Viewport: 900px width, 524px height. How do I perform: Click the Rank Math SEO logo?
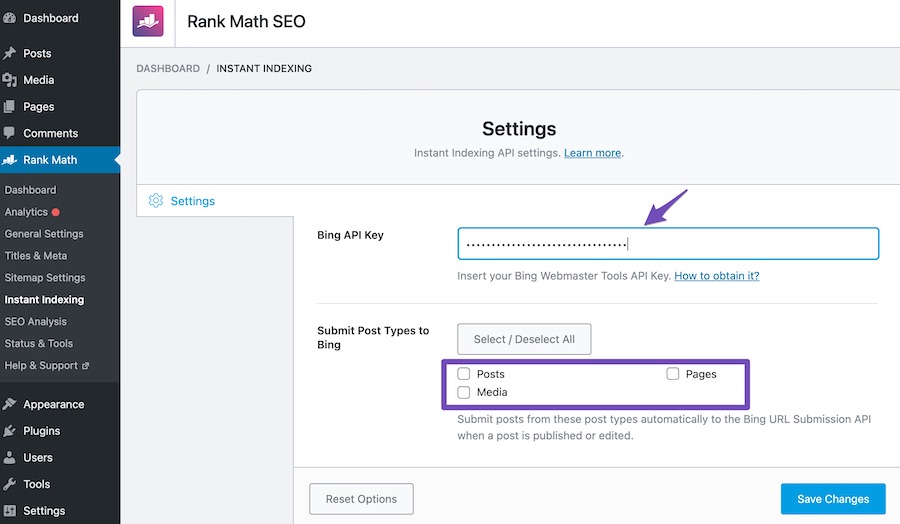[148, 21]
